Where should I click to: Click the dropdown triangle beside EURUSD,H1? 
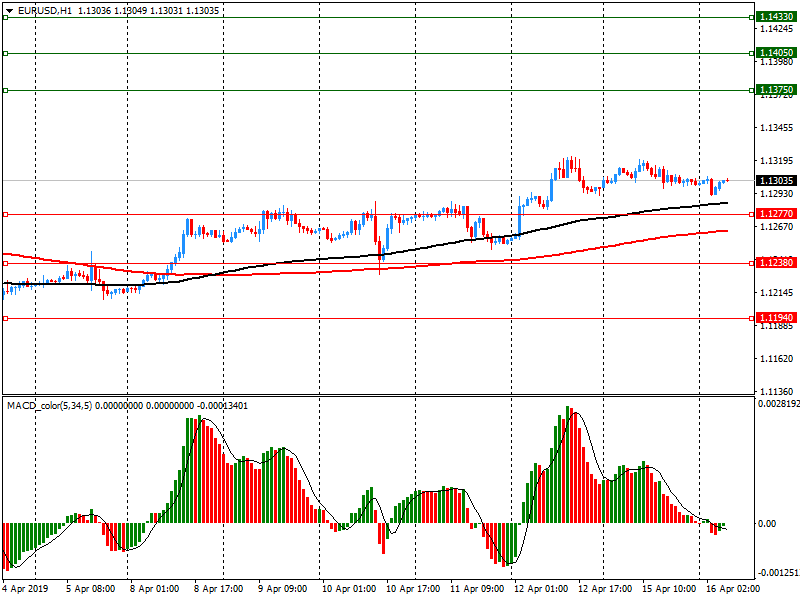tap(8, 10)
